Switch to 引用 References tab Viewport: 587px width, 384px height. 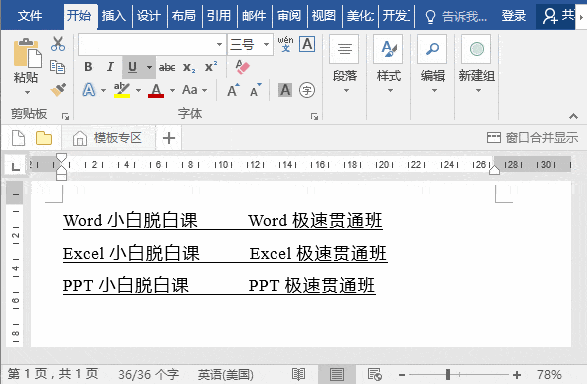pyautogui.click(x=219, y=16)
